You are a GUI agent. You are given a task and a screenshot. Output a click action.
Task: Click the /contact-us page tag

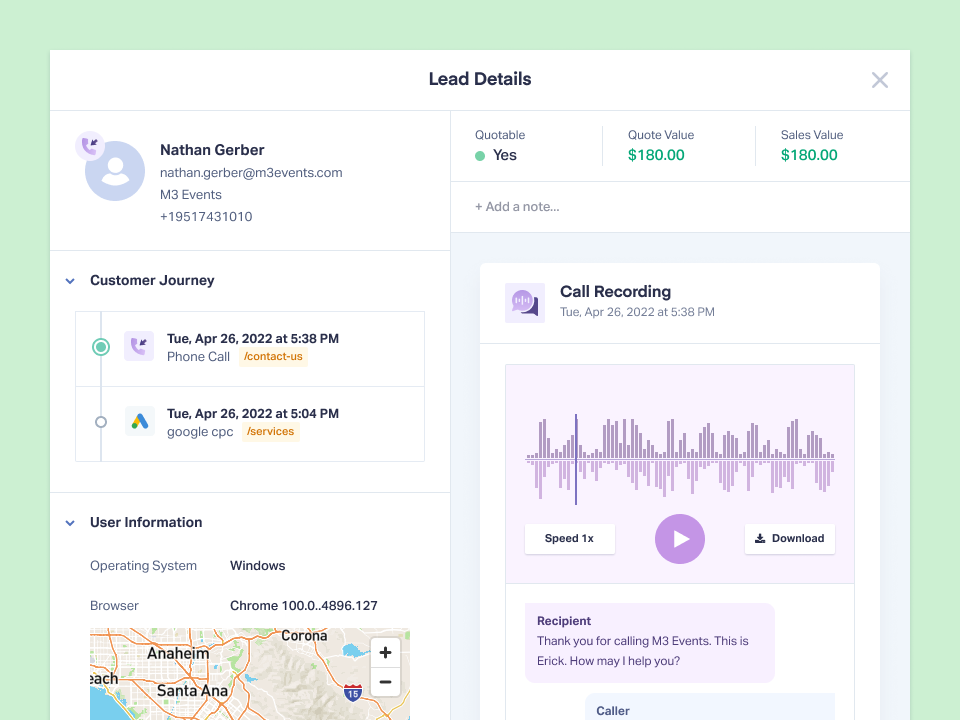coord(273,356)
